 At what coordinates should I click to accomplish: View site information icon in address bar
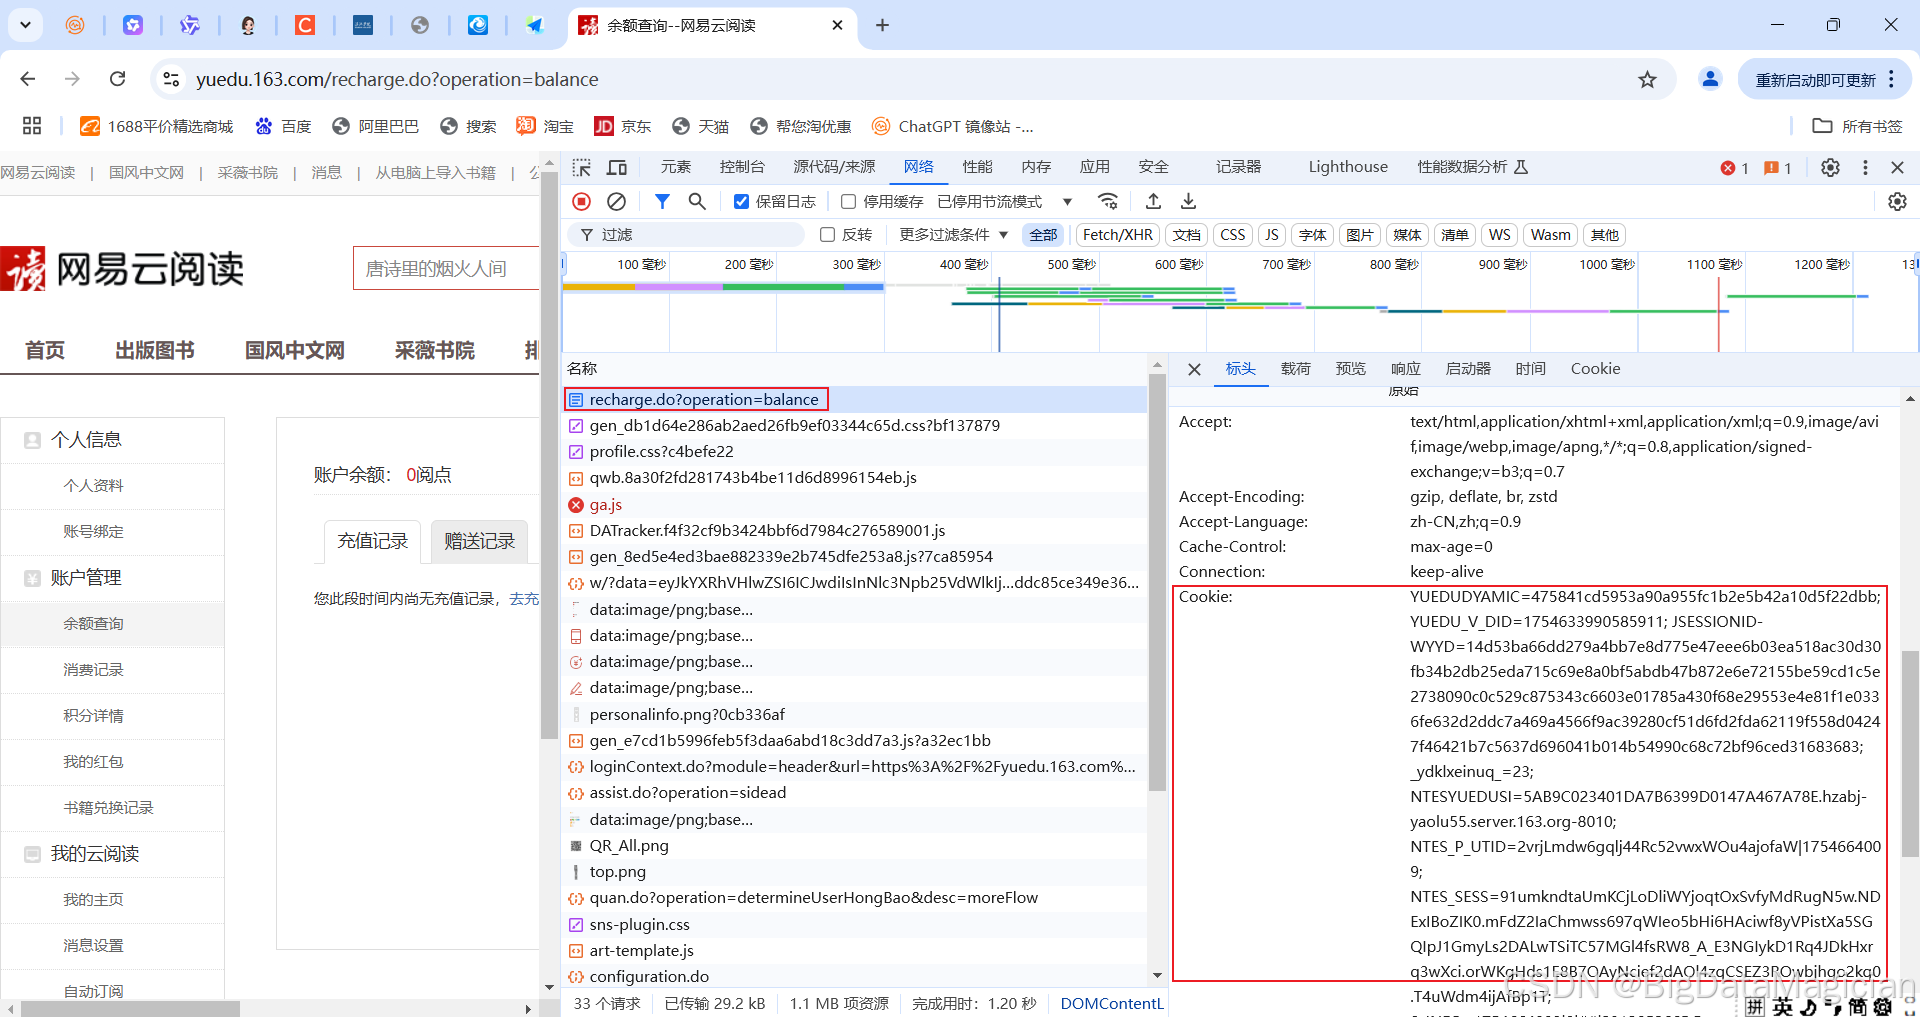171,79
